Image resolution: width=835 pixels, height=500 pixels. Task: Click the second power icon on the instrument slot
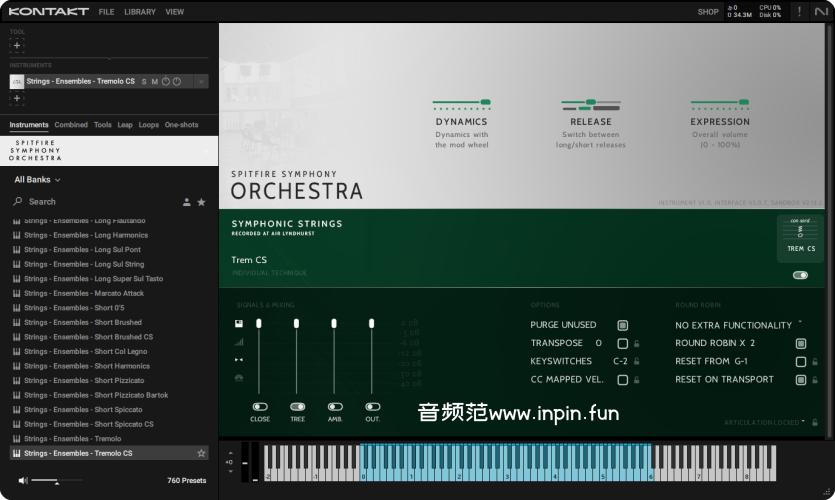tap(177, 81)
